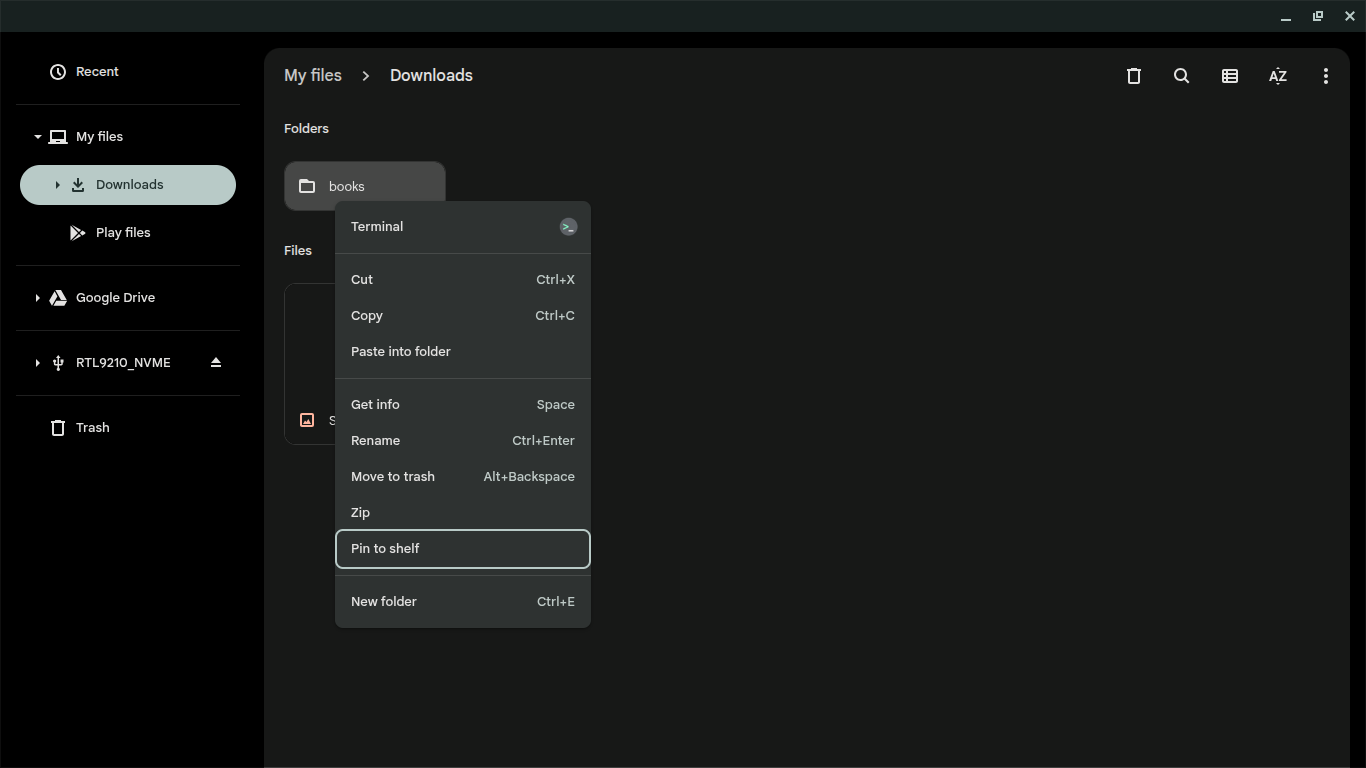Minimize the Files window
This screenshot has height=768, width=1366.
1286,17
